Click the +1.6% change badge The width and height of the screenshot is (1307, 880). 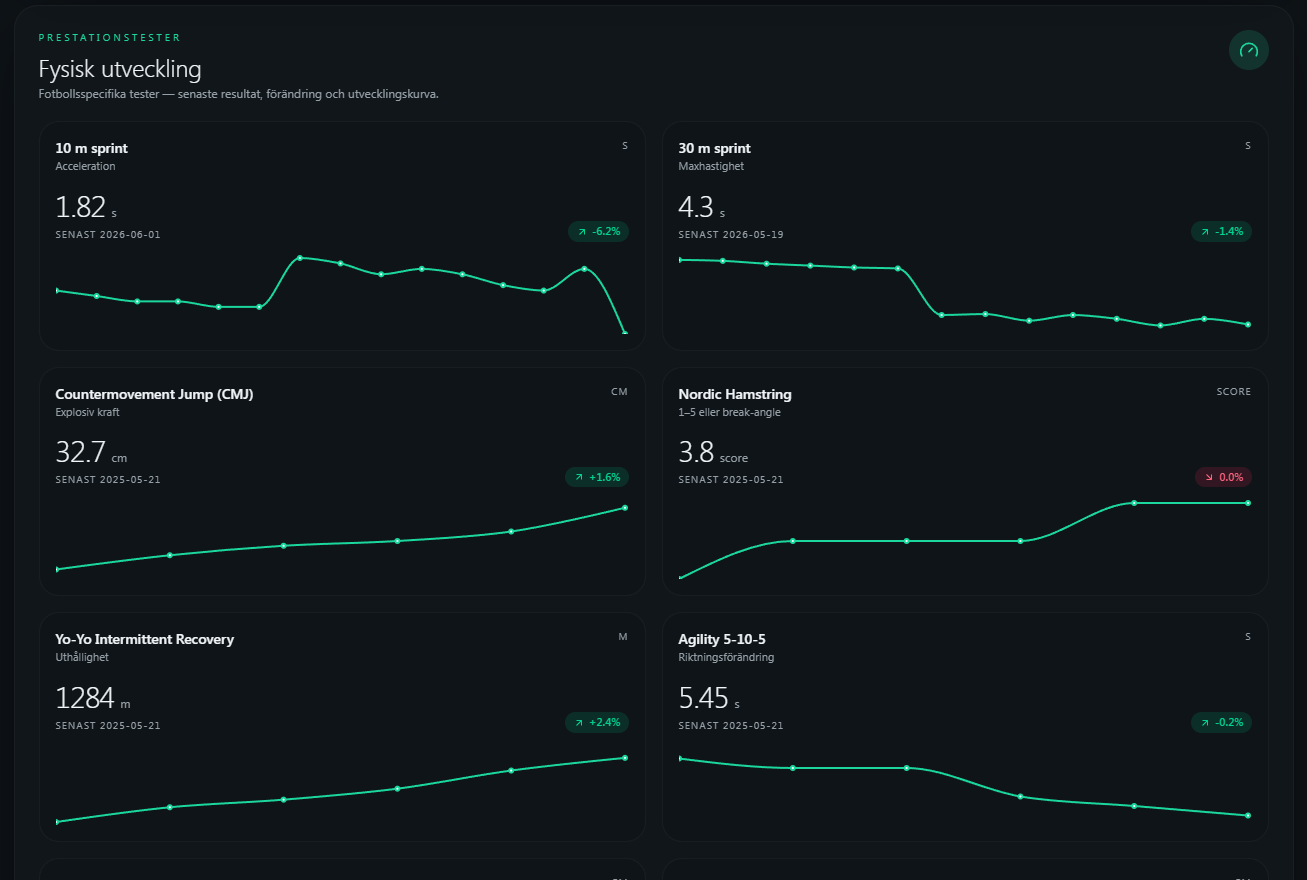(597, 478)
